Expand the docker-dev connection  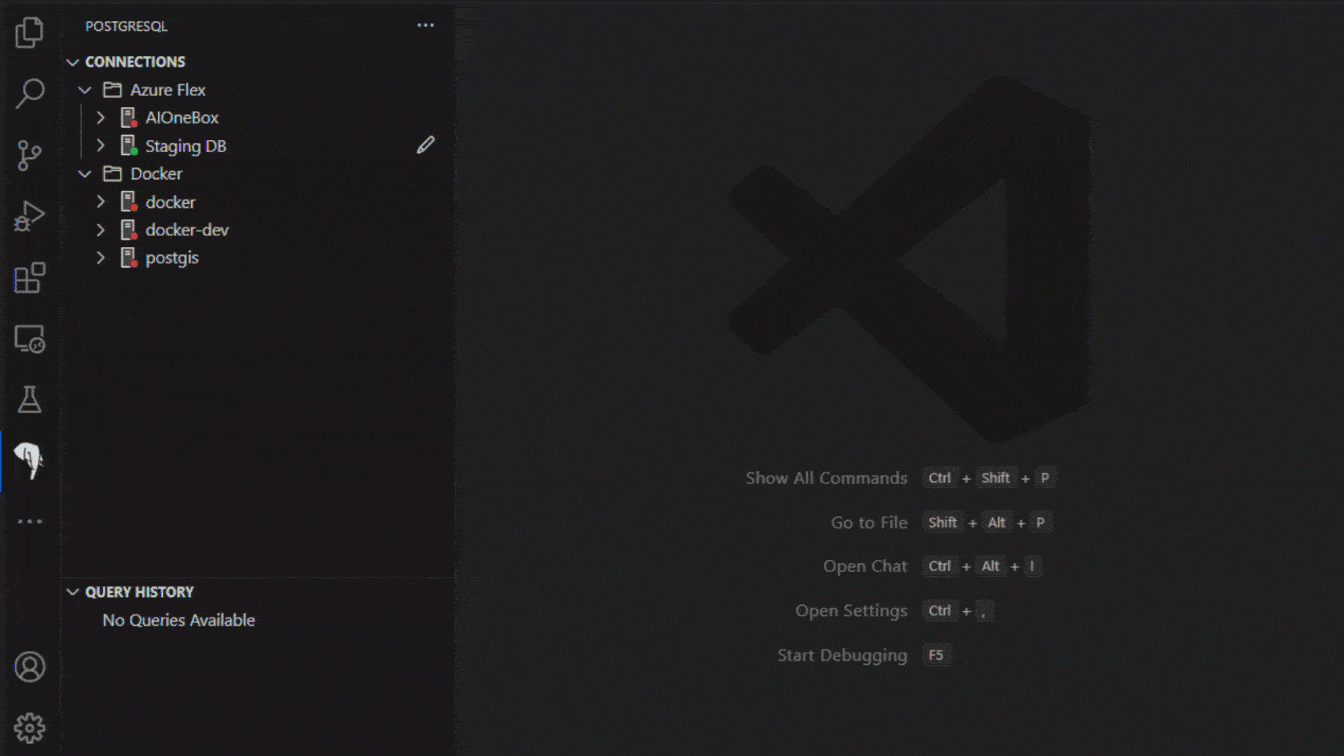tap(100, 229)
